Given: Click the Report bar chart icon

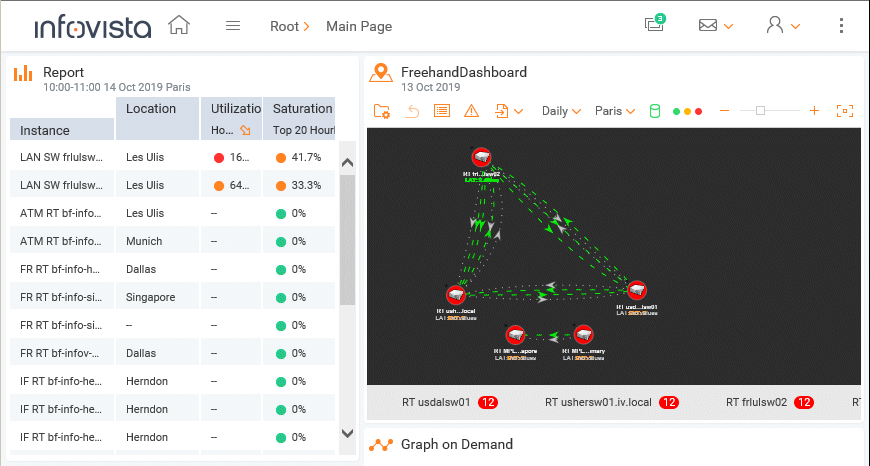Looking at the screenshot, I should pyautogui.click(x=23, y=73).
